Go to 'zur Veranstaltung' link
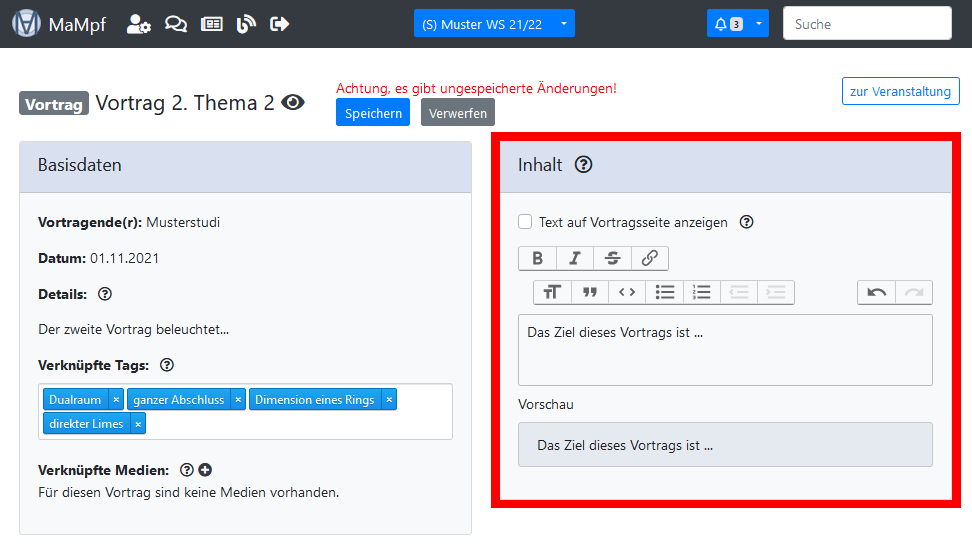Image resolution: width=972 pixels, height=549 pixels. [x=900, y=91]
